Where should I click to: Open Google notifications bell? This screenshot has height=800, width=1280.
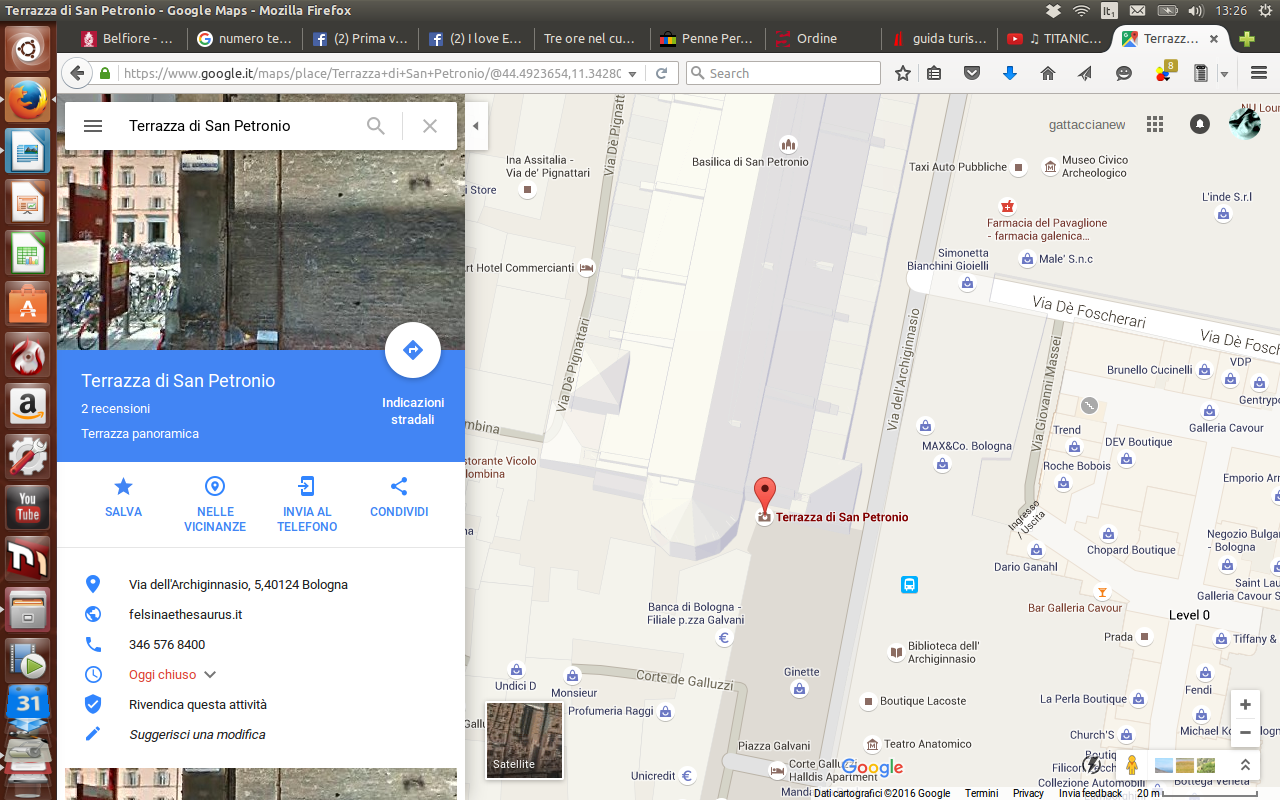(x=1200, y=124)
